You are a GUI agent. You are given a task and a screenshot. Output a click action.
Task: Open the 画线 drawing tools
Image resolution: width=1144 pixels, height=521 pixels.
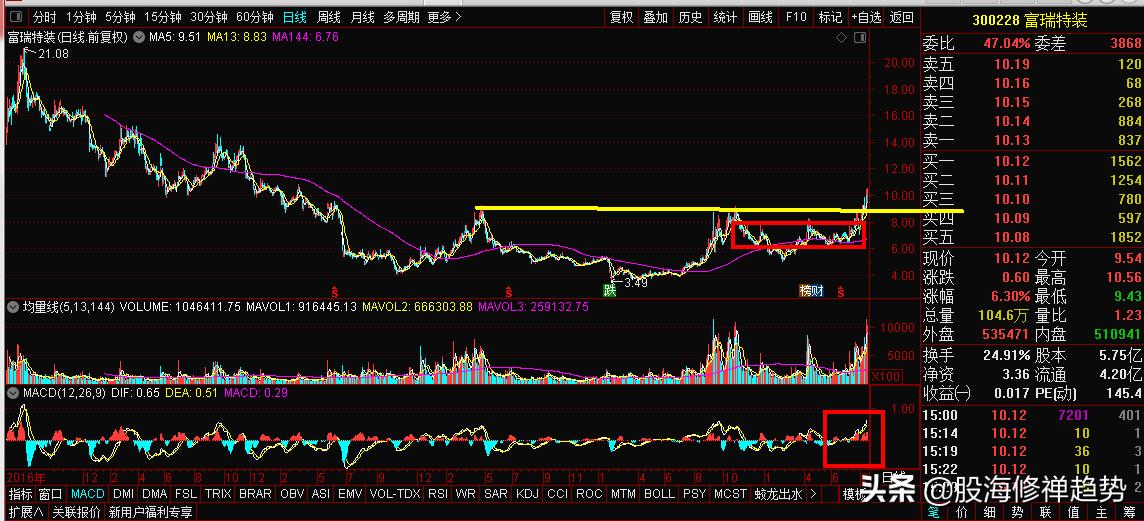pos(760,17)
